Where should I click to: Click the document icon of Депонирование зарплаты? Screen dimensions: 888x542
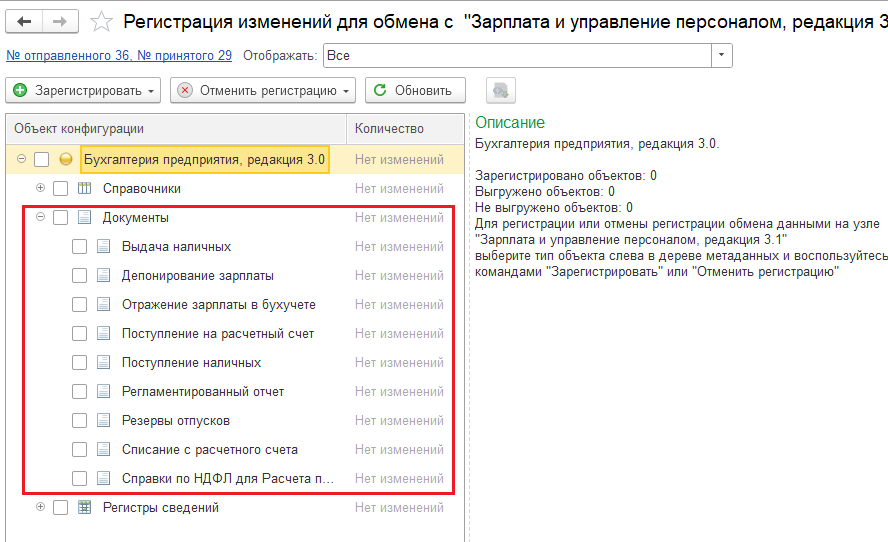tap(103, 275)
